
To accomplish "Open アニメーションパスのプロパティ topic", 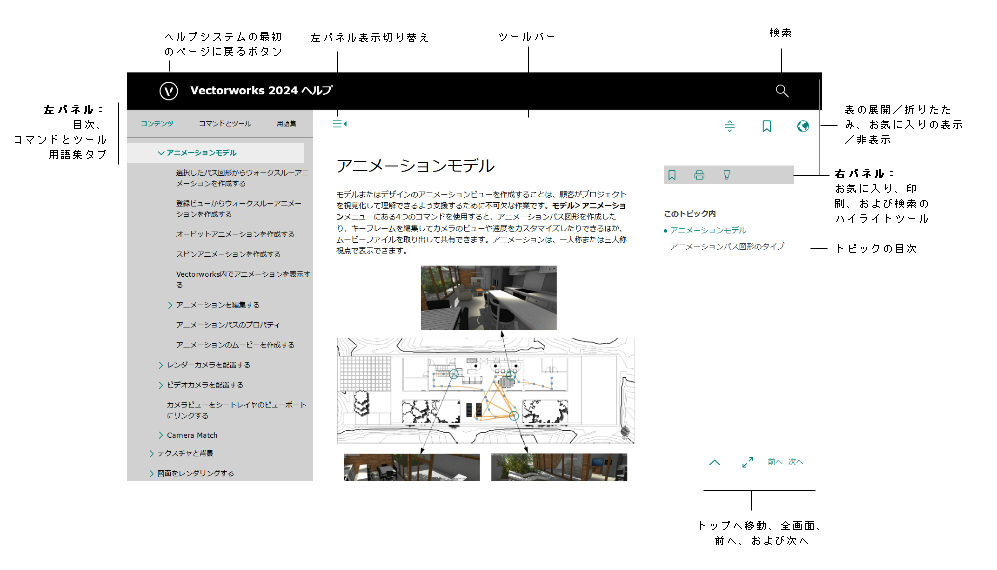I will coord(228,325).
